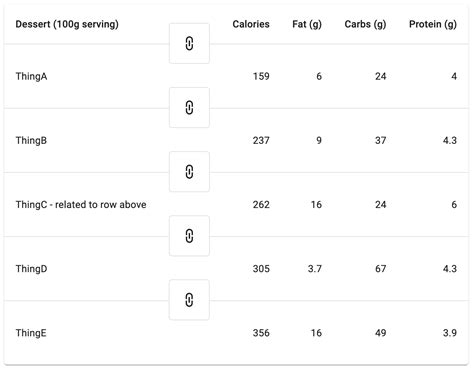Click link icon between ThingA and ThingB
Viewport: 474px width, 373px height.
(189, 108)
